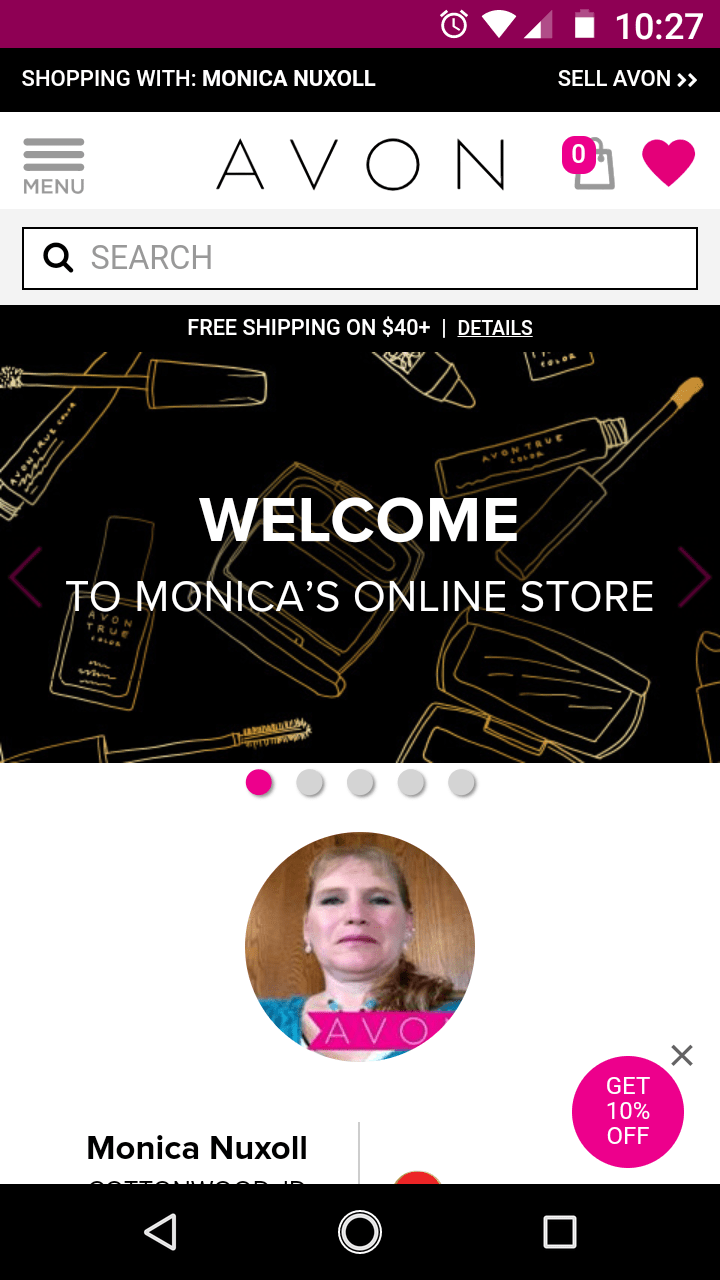Image resolution: width=720 pixels, height=1280 pixels.
Task: Focus the SEARCH input field
Action: [360, 258]
